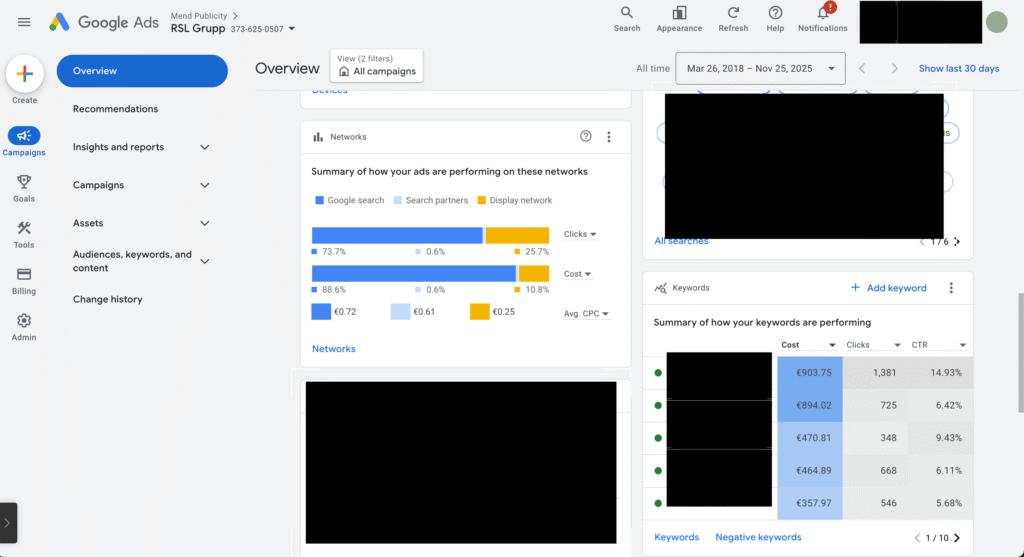The height and width of the screenshot is (557, 1024).
Task: Click Show last 30 days link
Action: [958, 69]
